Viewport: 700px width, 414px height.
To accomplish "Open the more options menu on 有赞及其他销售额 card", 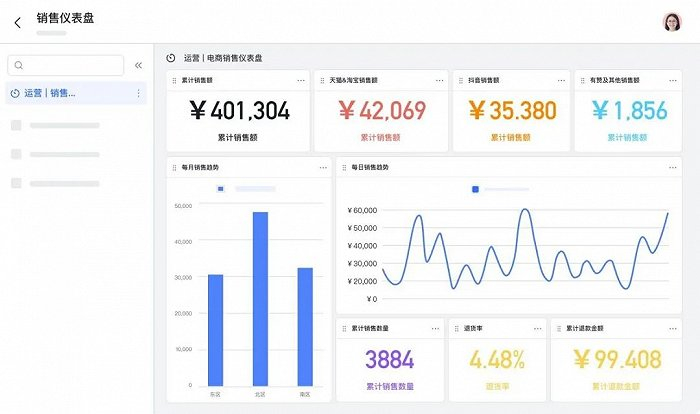I will [x=673, y=80].
